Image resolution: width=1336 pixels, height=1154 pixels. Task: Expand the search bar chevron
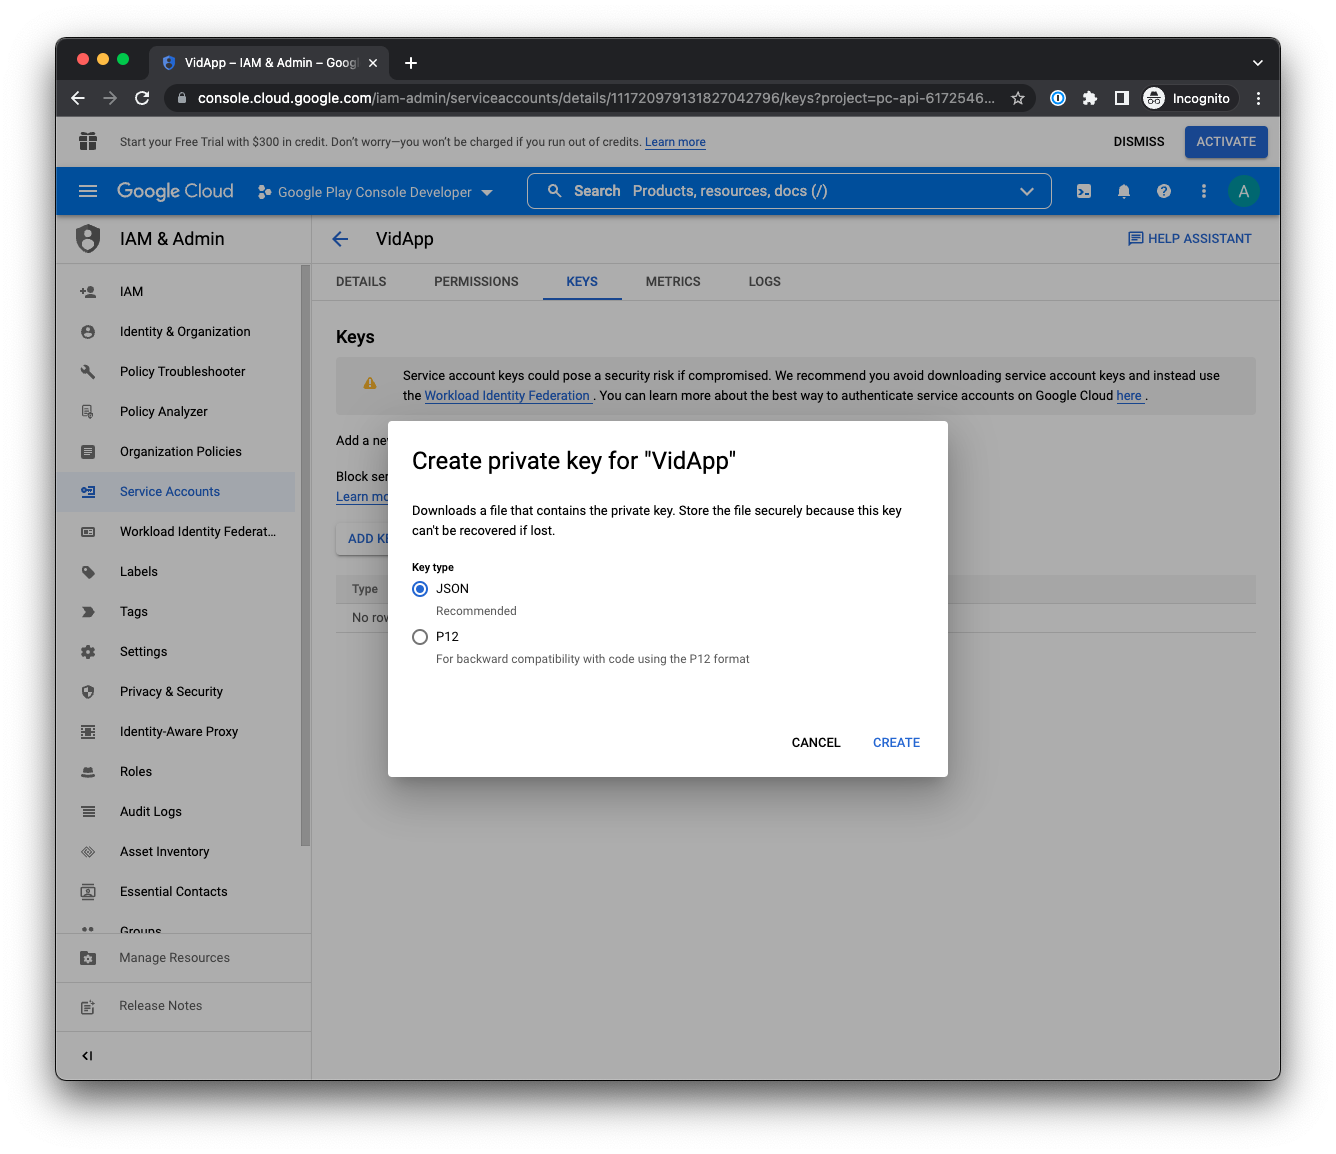1026,191
